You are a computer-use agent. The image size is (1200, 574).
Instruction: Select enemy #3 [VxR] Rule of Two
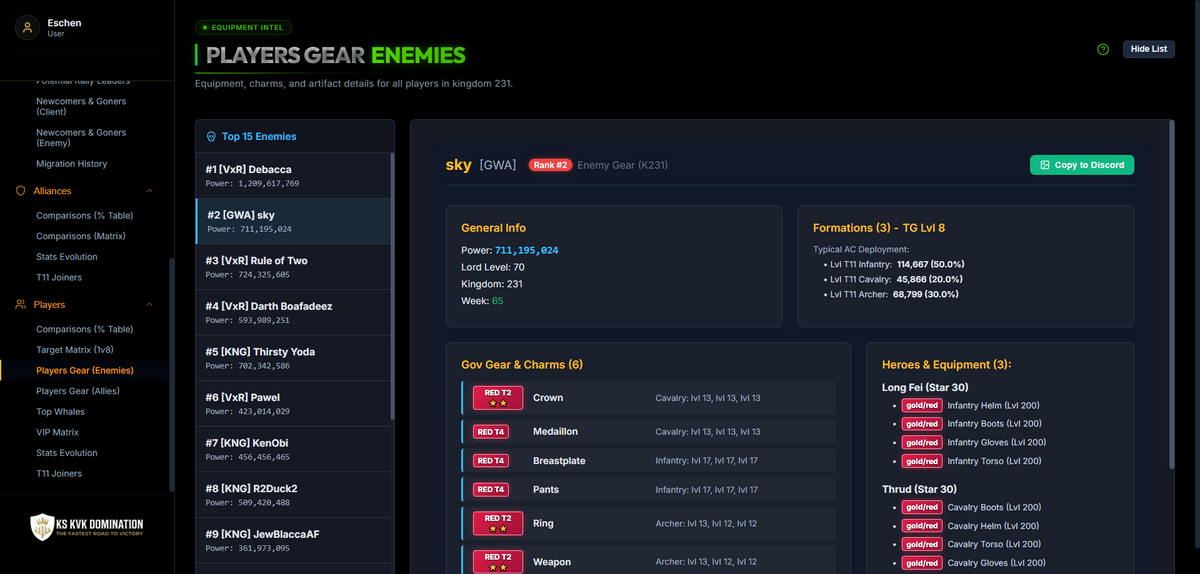(292, 267)
